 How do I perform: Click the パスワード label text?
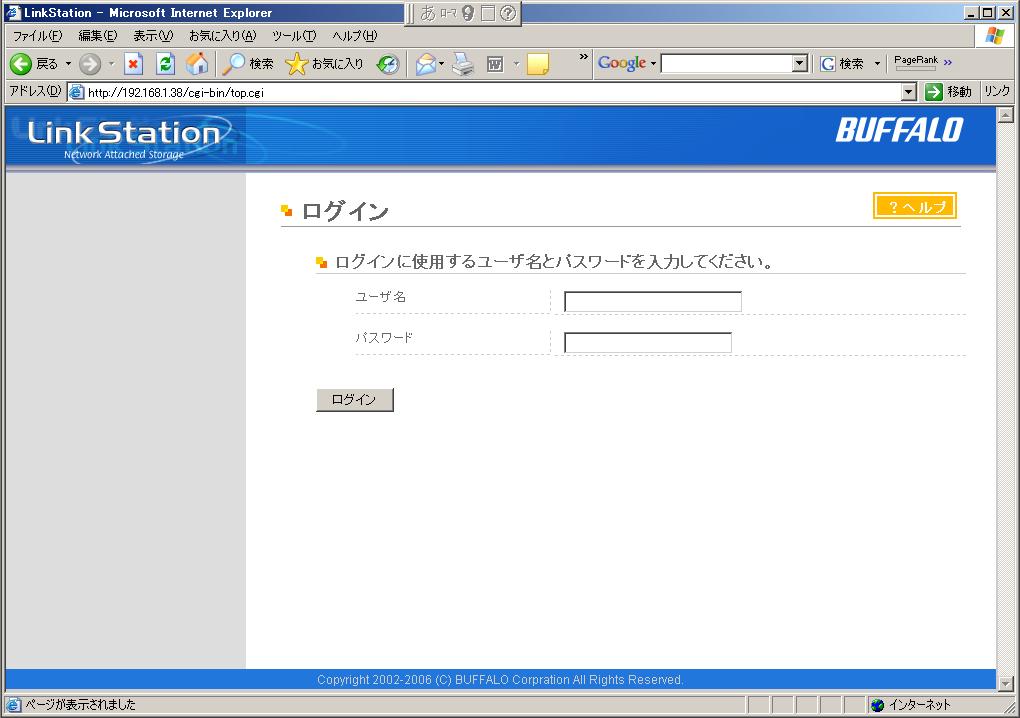click(x=384, y=338)
